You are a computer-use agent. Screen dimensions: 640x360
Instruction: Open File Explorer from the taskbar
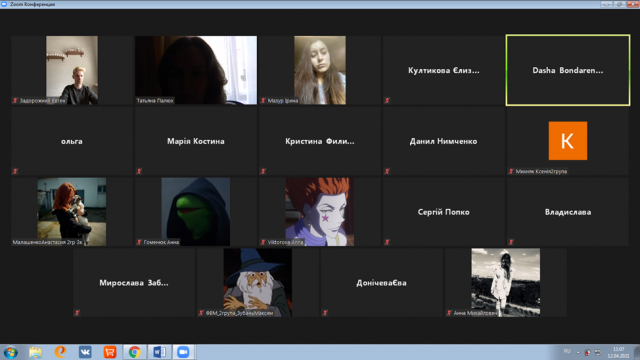click(36, 352)
